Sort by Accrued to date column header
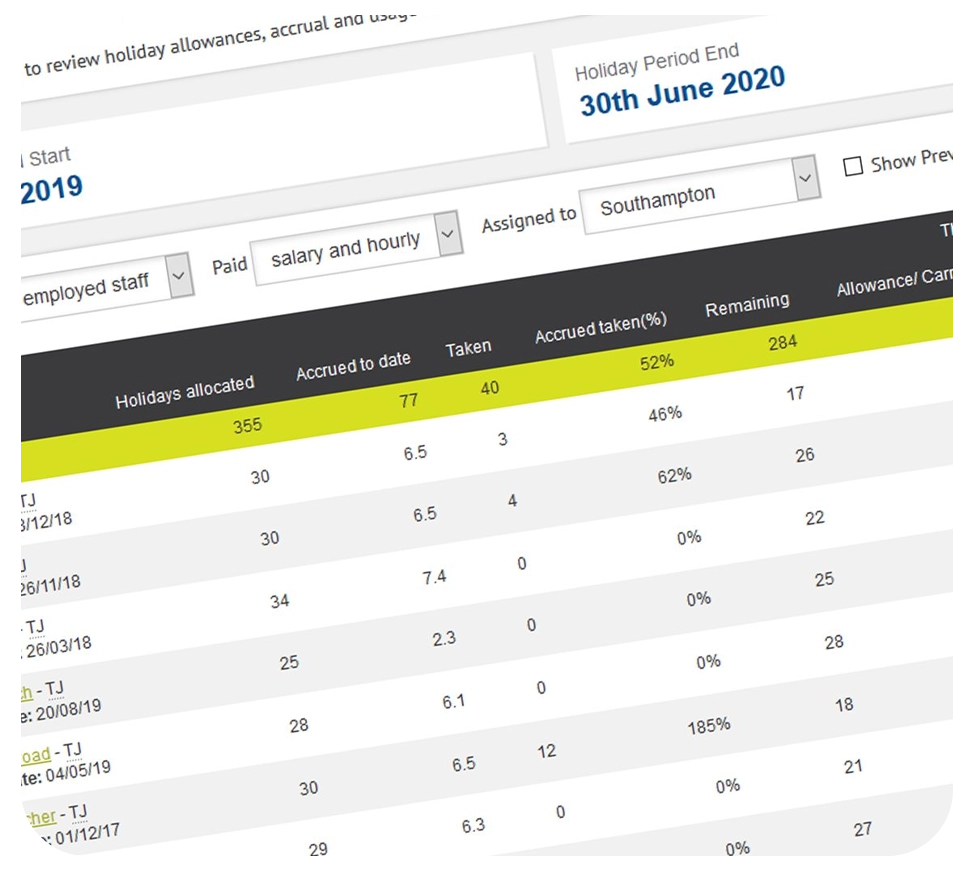977x882 pixels. click(353, 365)
